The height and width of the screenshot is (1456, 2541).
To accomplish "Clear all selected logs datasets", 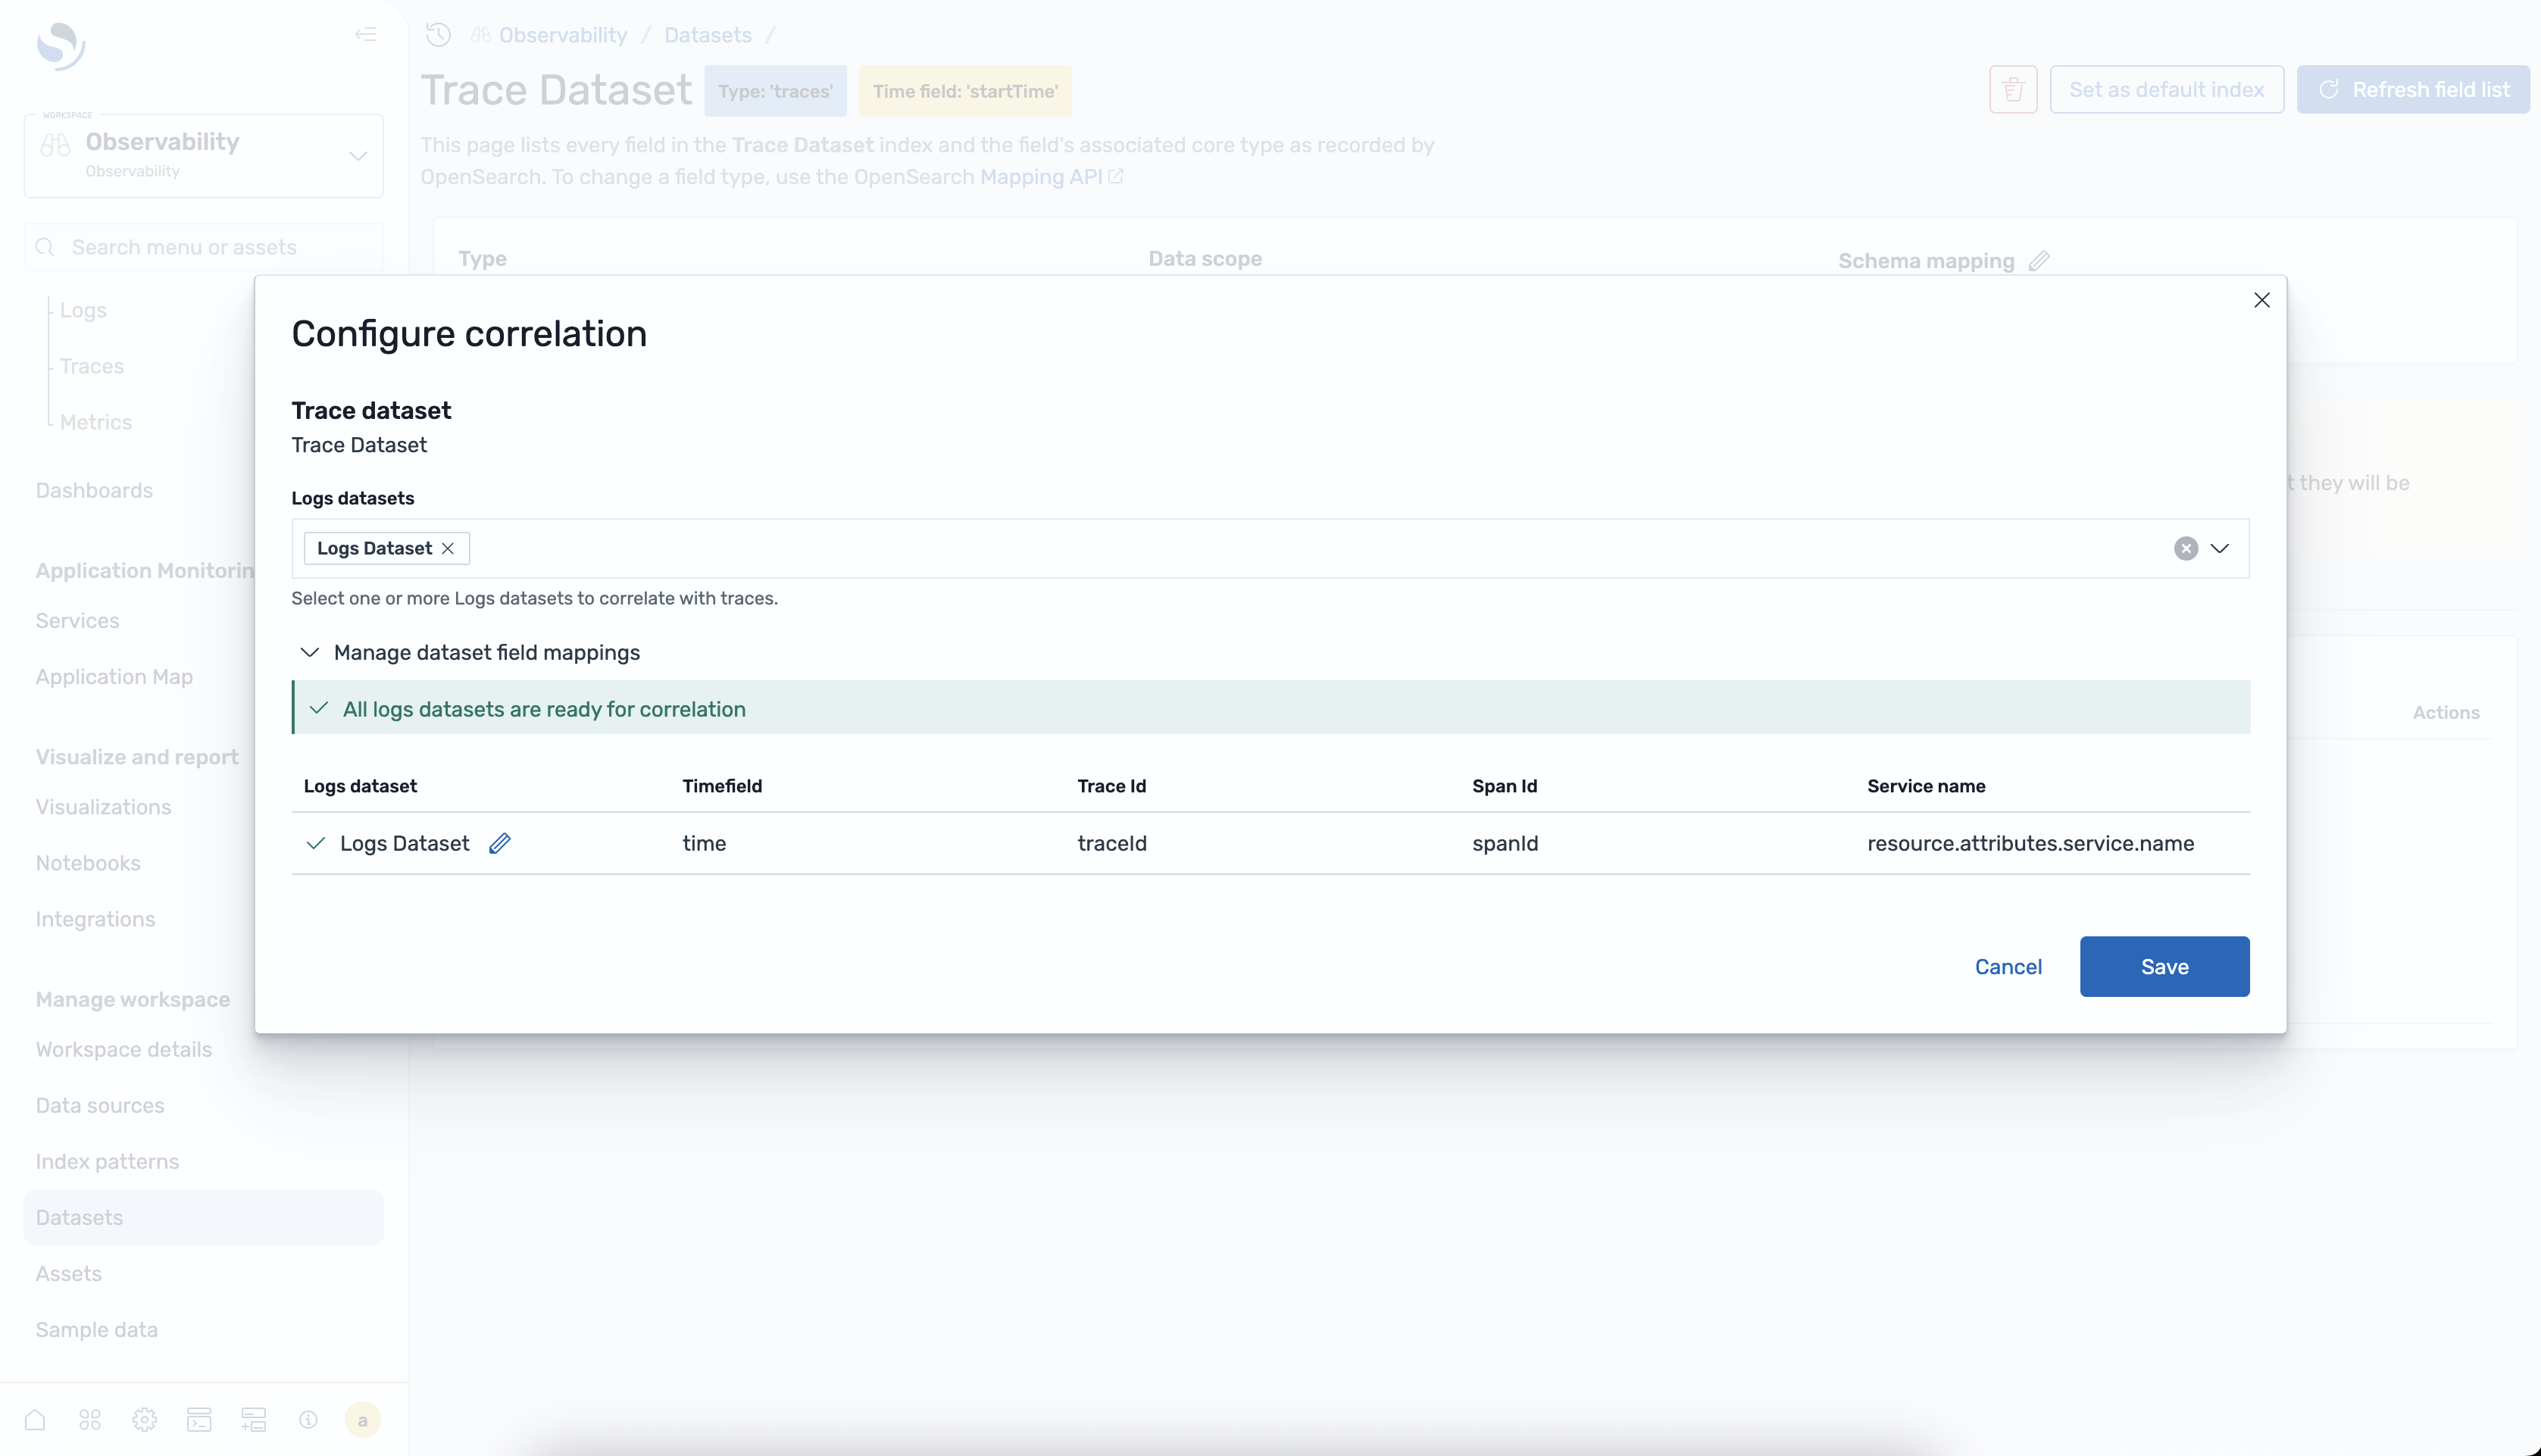I will 2186,548.
